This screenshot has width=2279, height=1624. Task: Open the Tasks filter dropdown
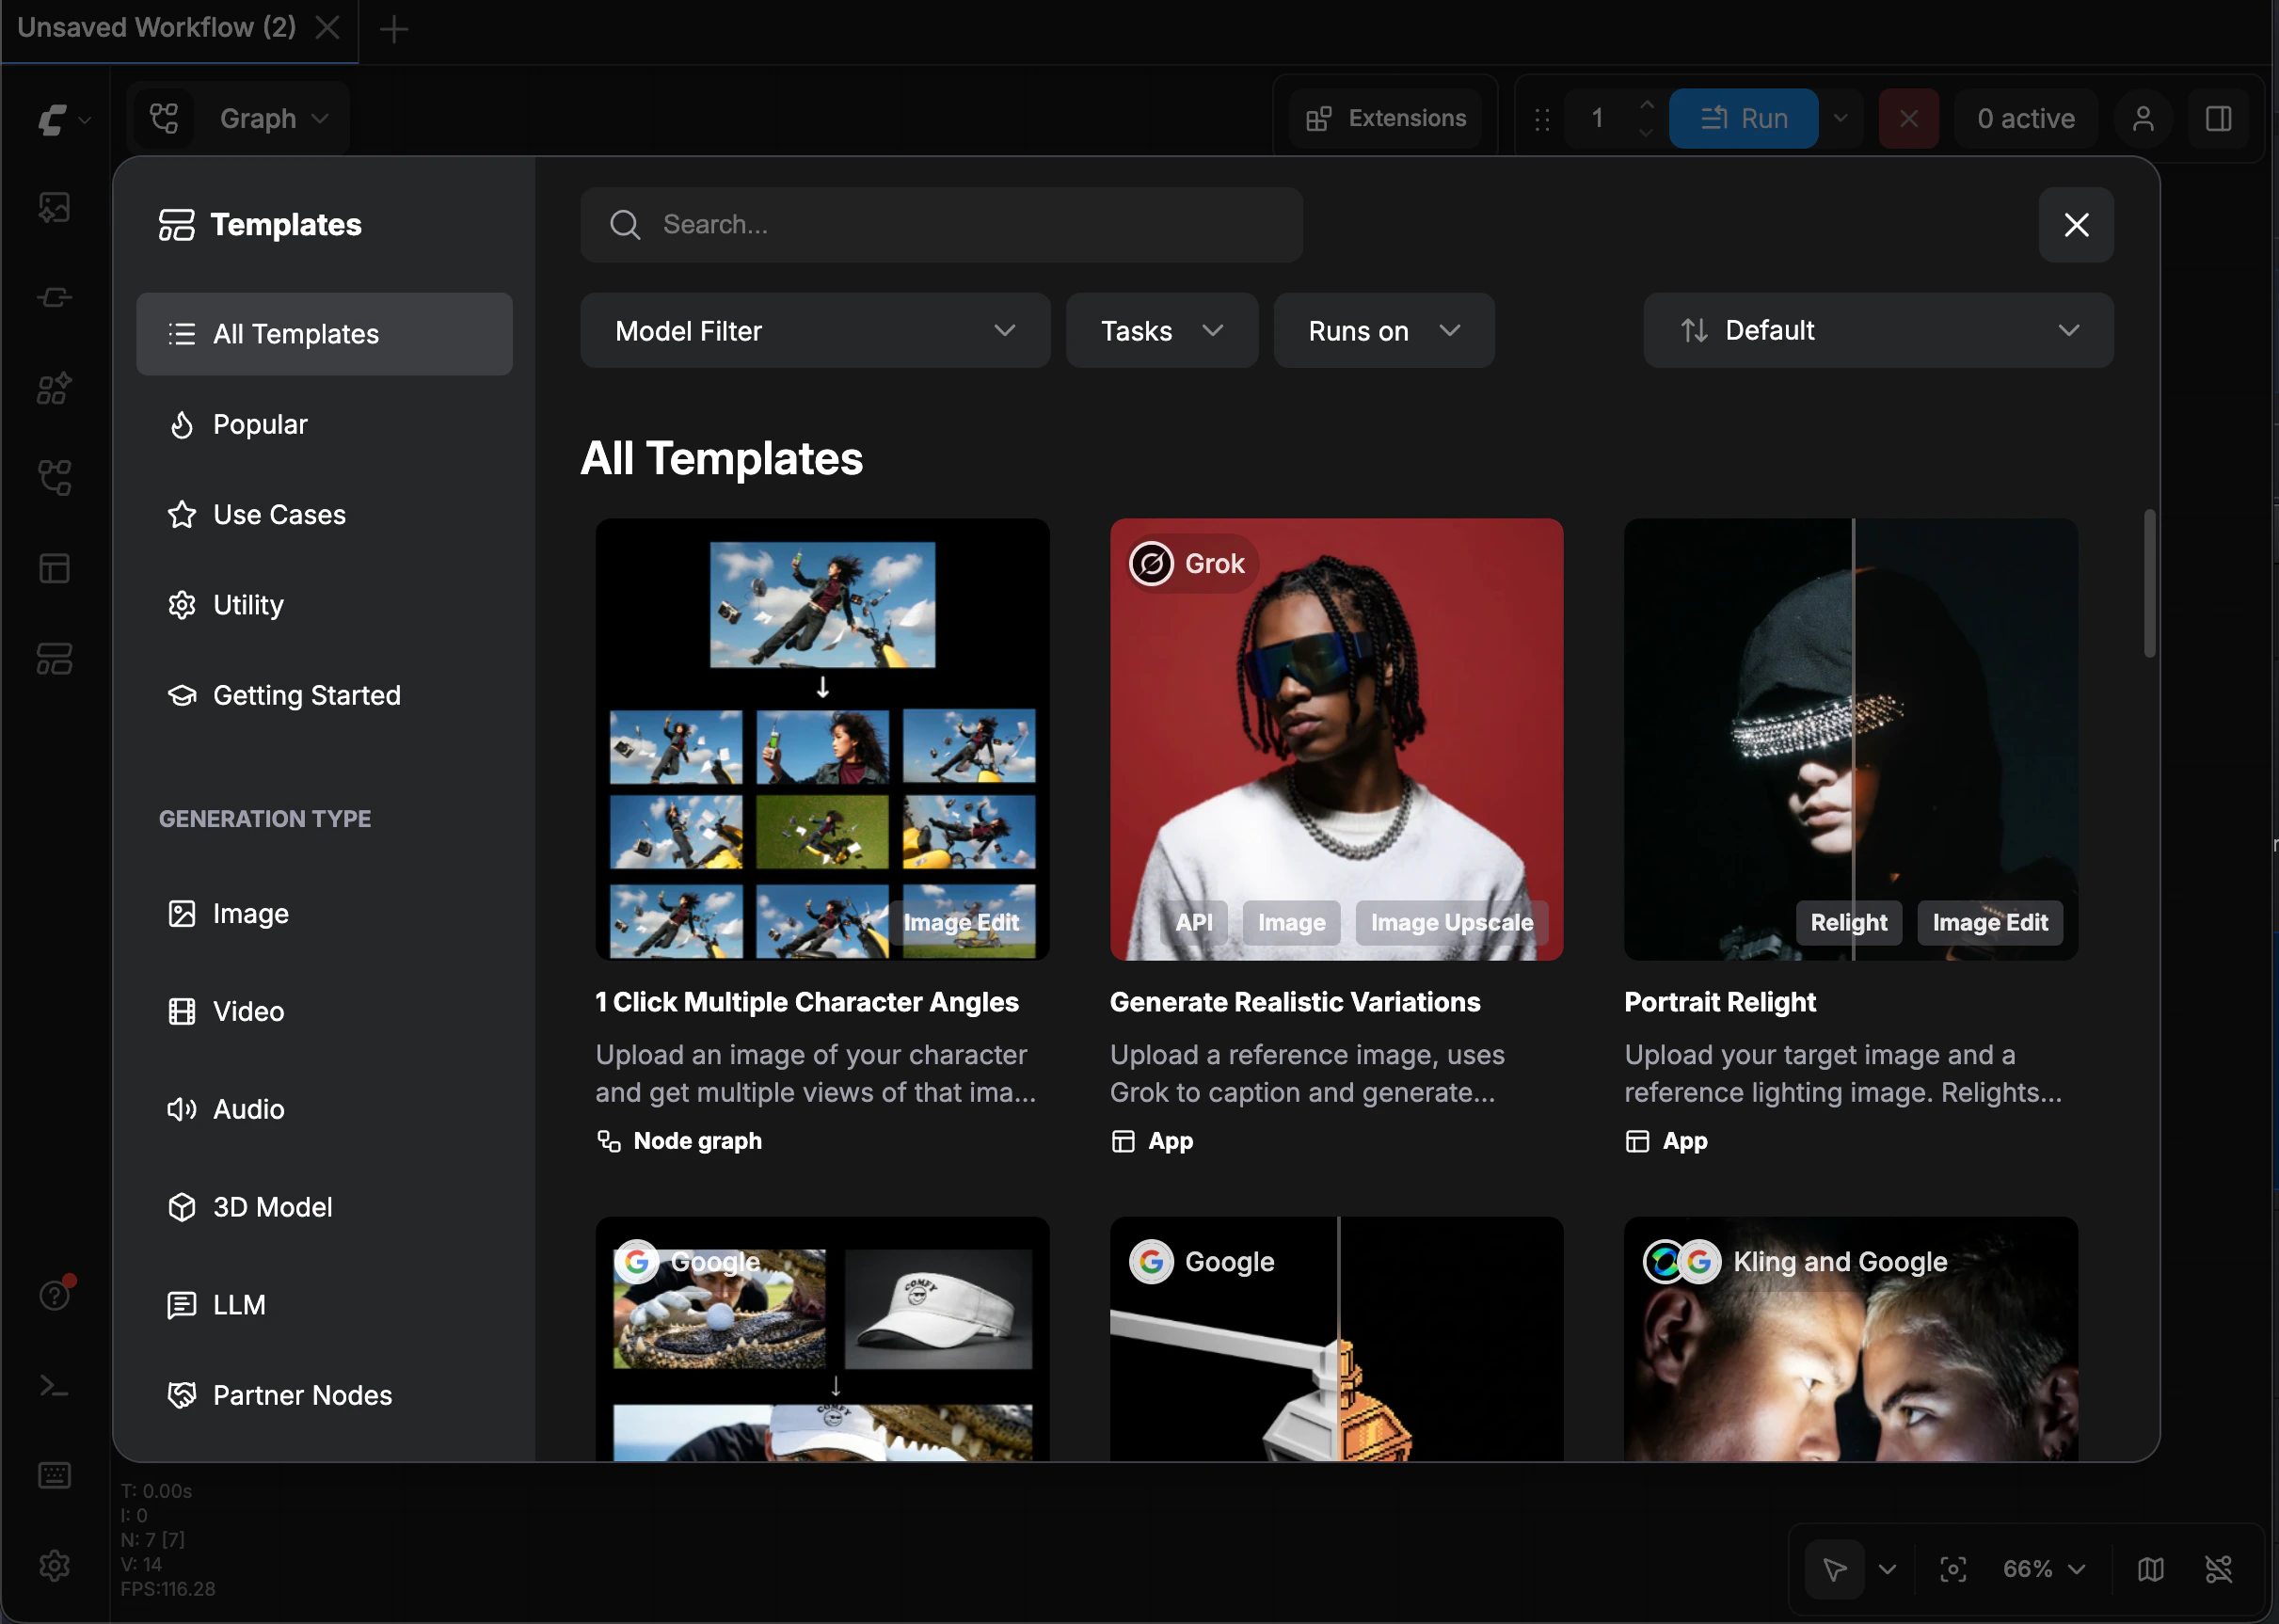[1161, 331]
